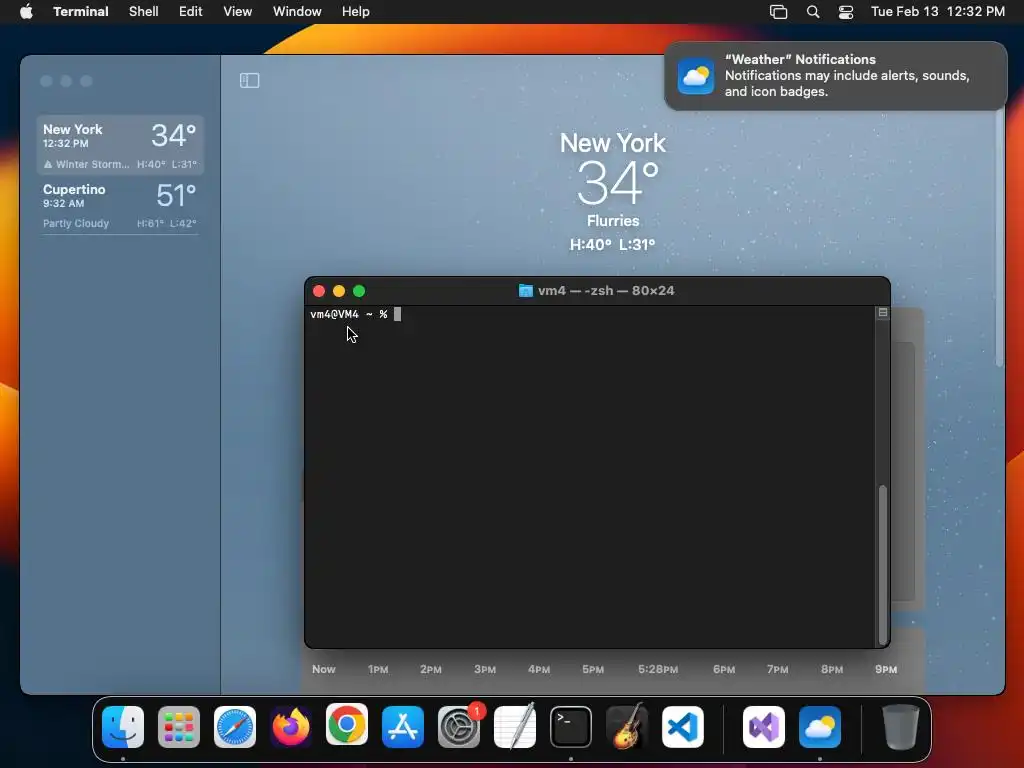The image size is (1024, 768).
Task: Open Control Center in menu bar
Action: (x=846, y=12)
